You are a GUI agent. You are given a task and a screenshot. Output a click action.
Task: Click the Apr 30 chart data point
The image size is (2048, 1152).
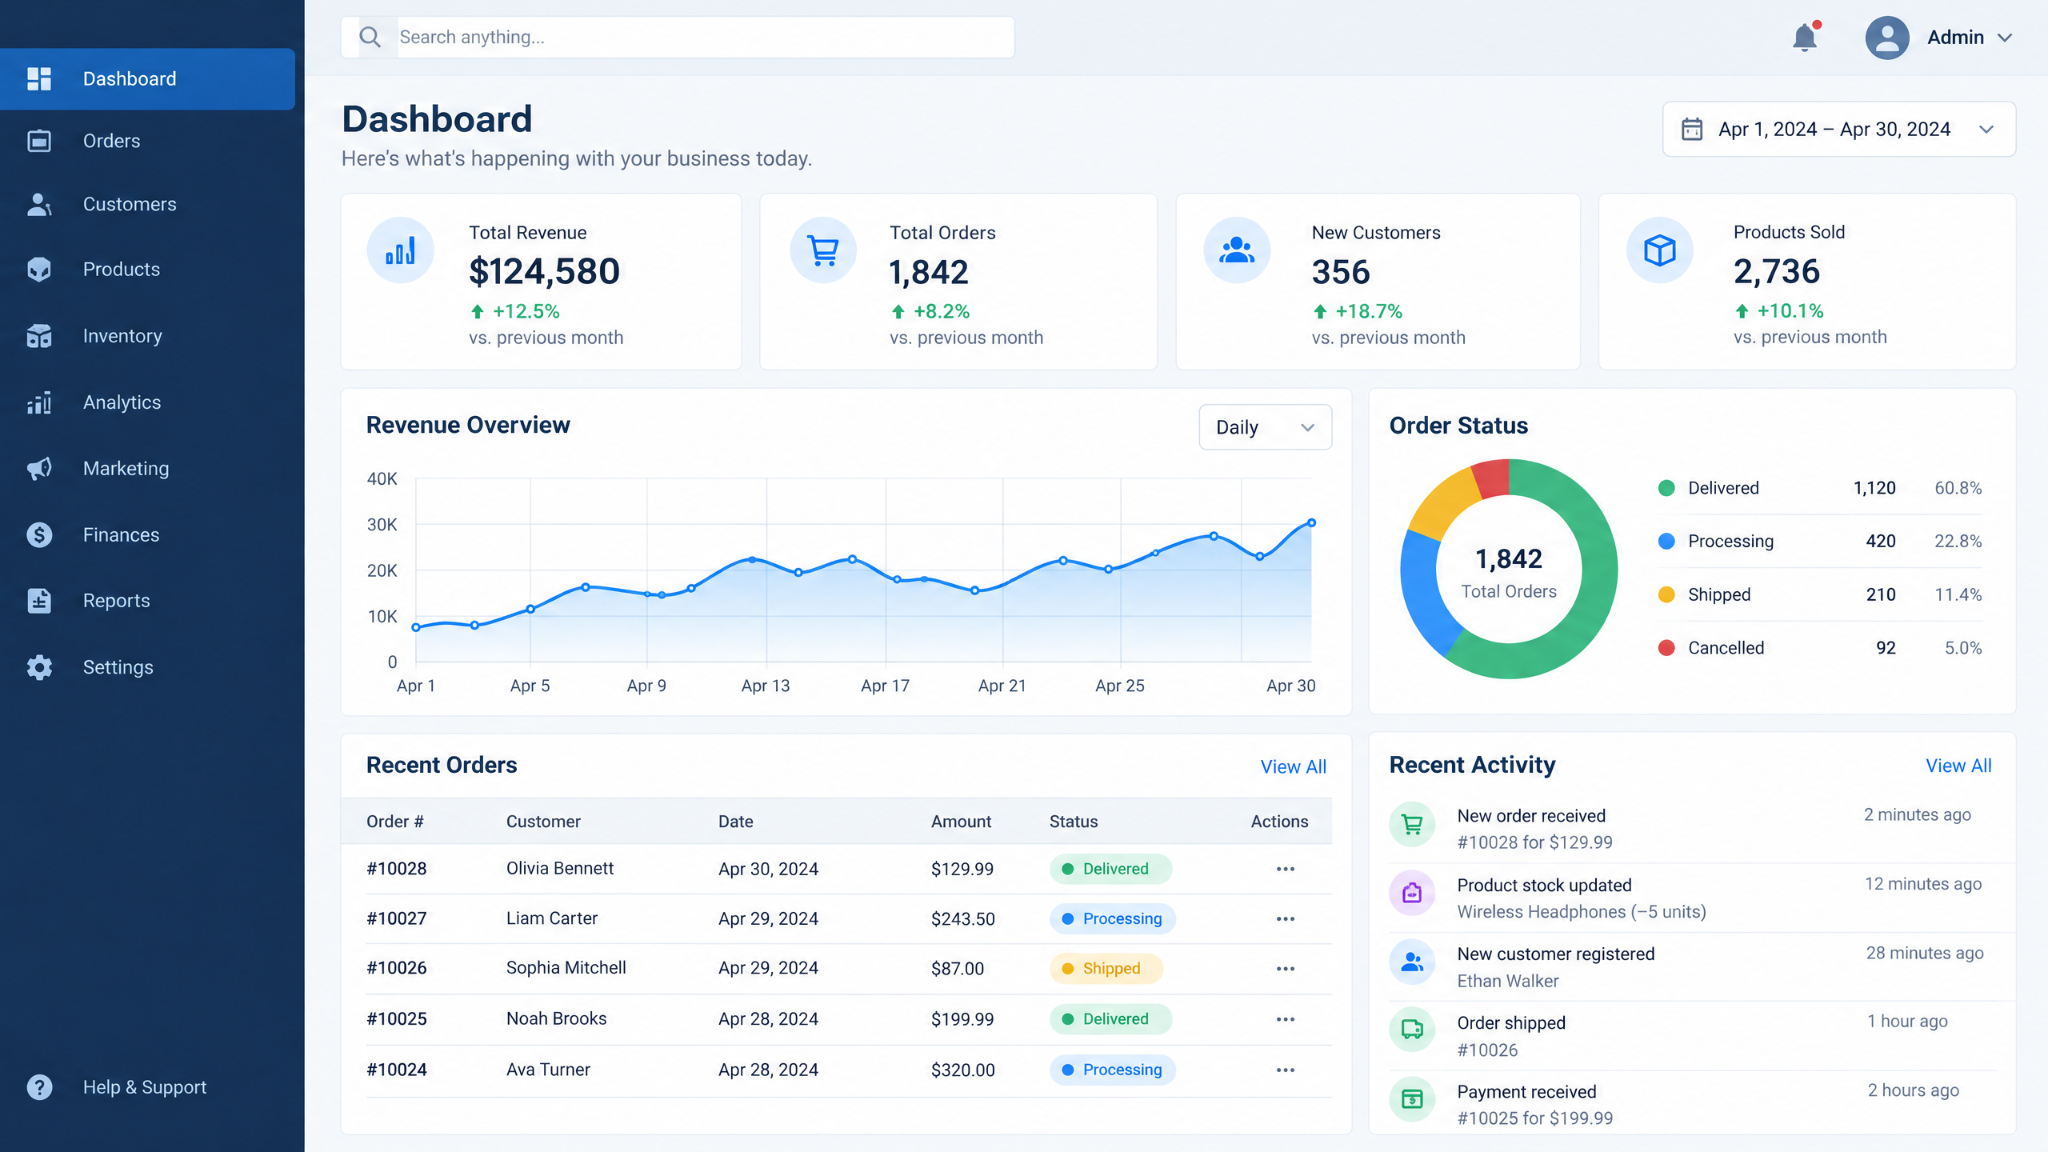[x=1312, y=523]
